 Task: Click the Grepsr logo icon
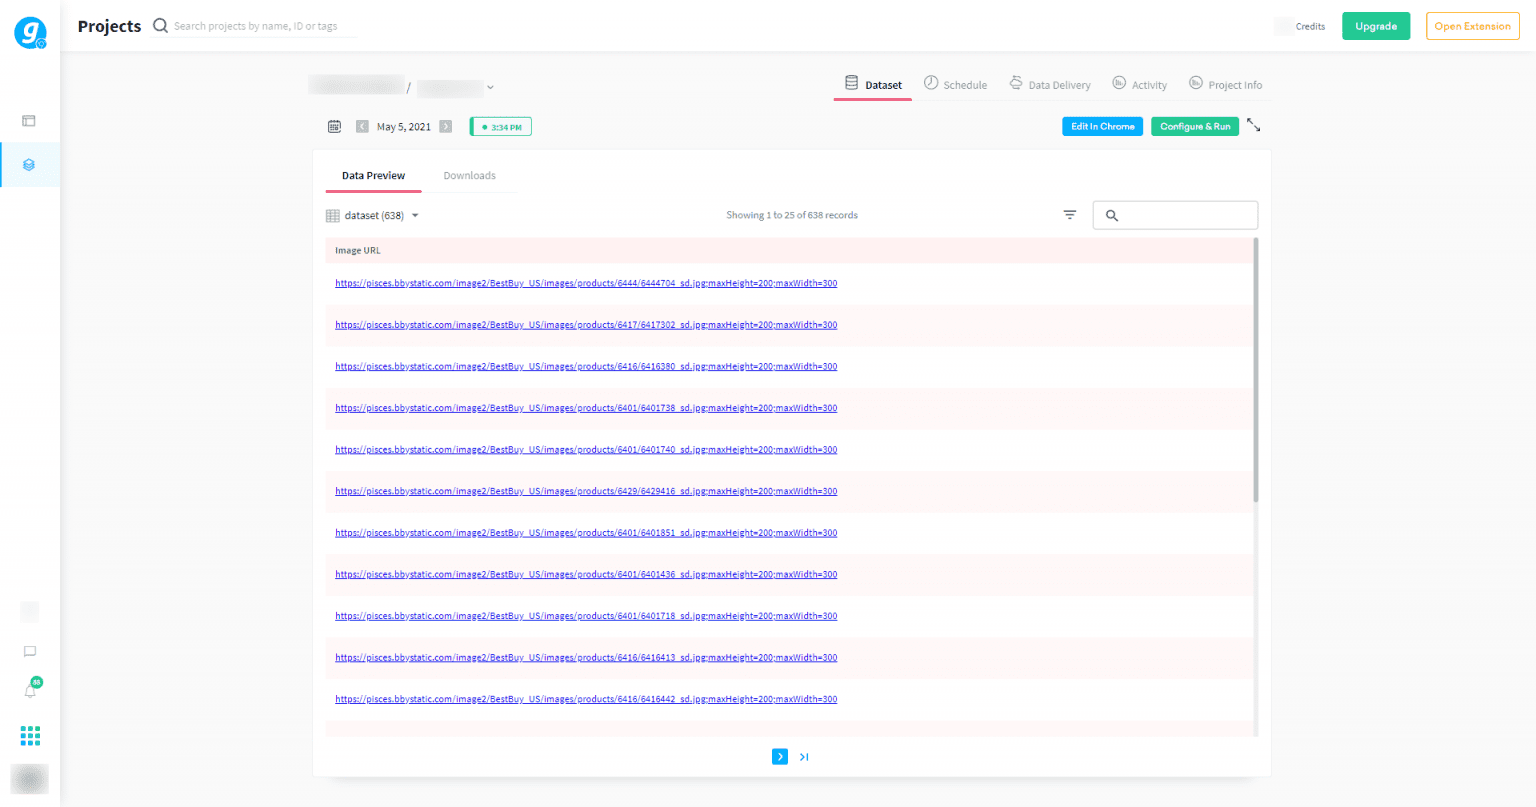click(30, 33)
